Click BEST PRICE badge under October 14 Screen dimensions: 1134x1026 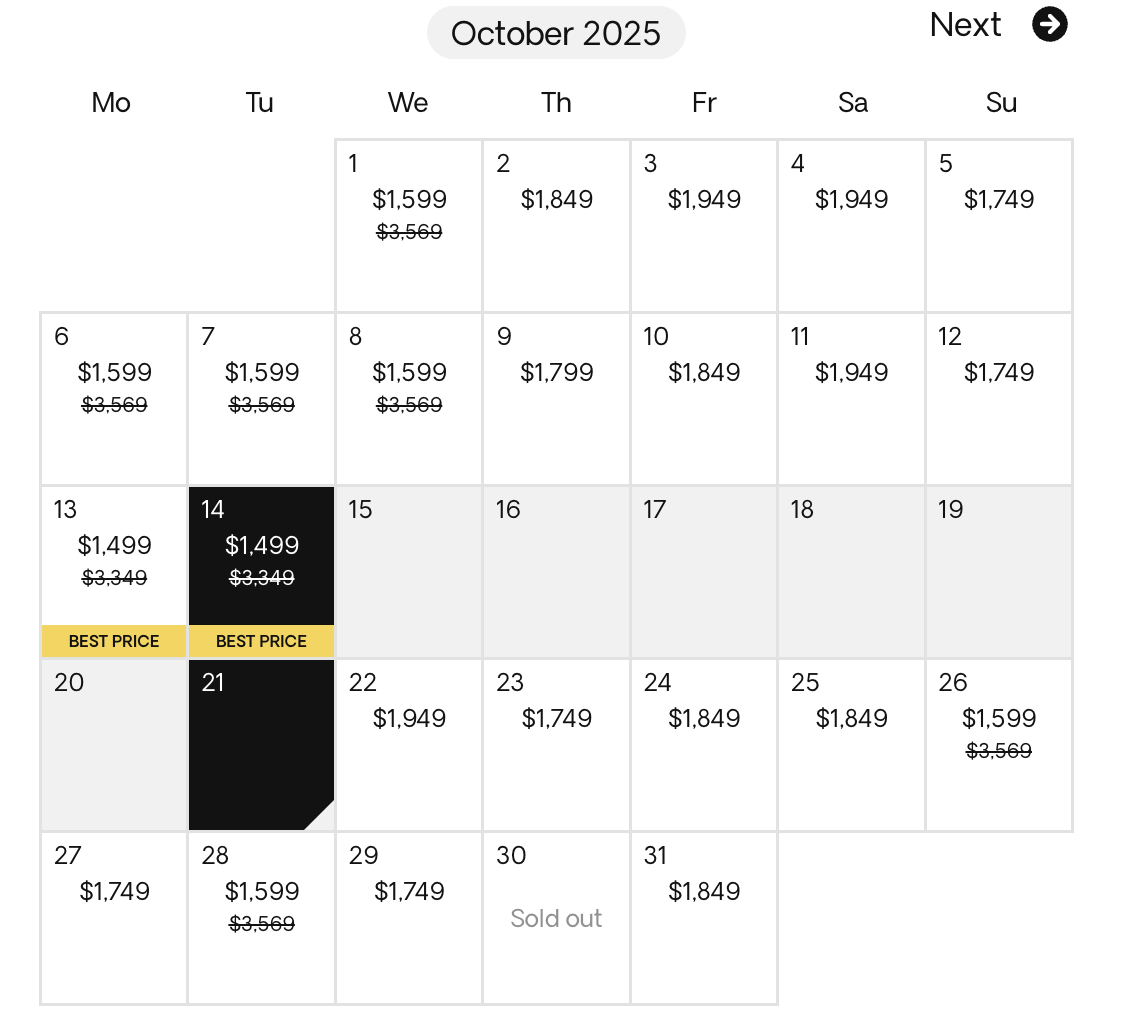point(261,641)
